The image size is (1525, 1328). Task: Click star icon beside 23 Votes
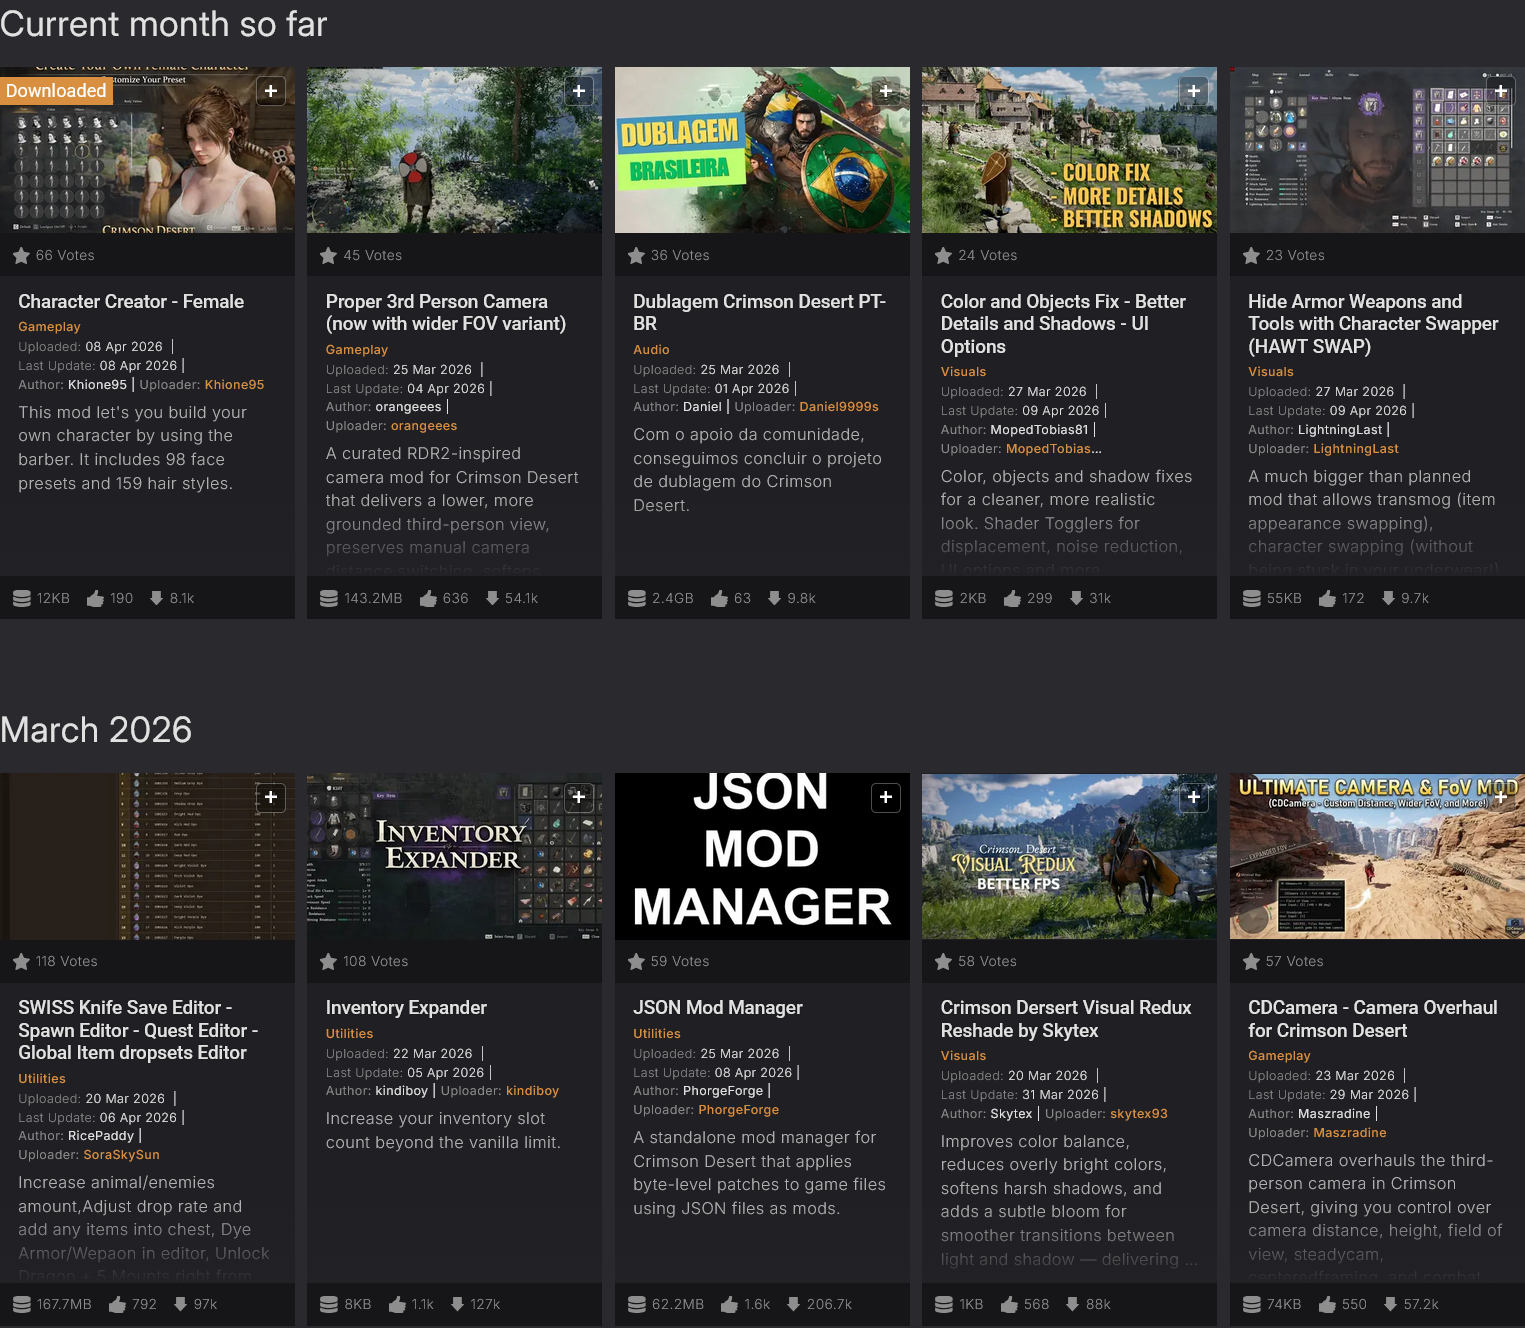click(1251, 255)
